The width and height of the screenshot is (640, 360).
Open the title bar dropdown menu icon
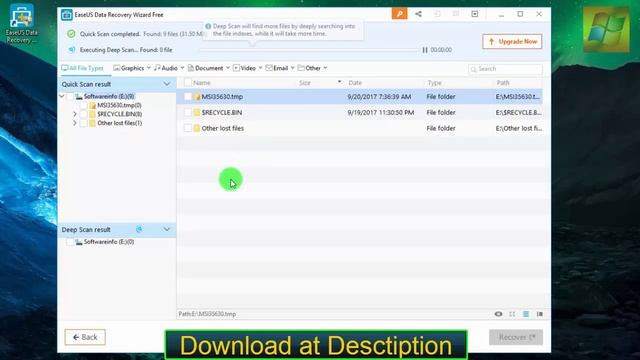pos(475,14)
